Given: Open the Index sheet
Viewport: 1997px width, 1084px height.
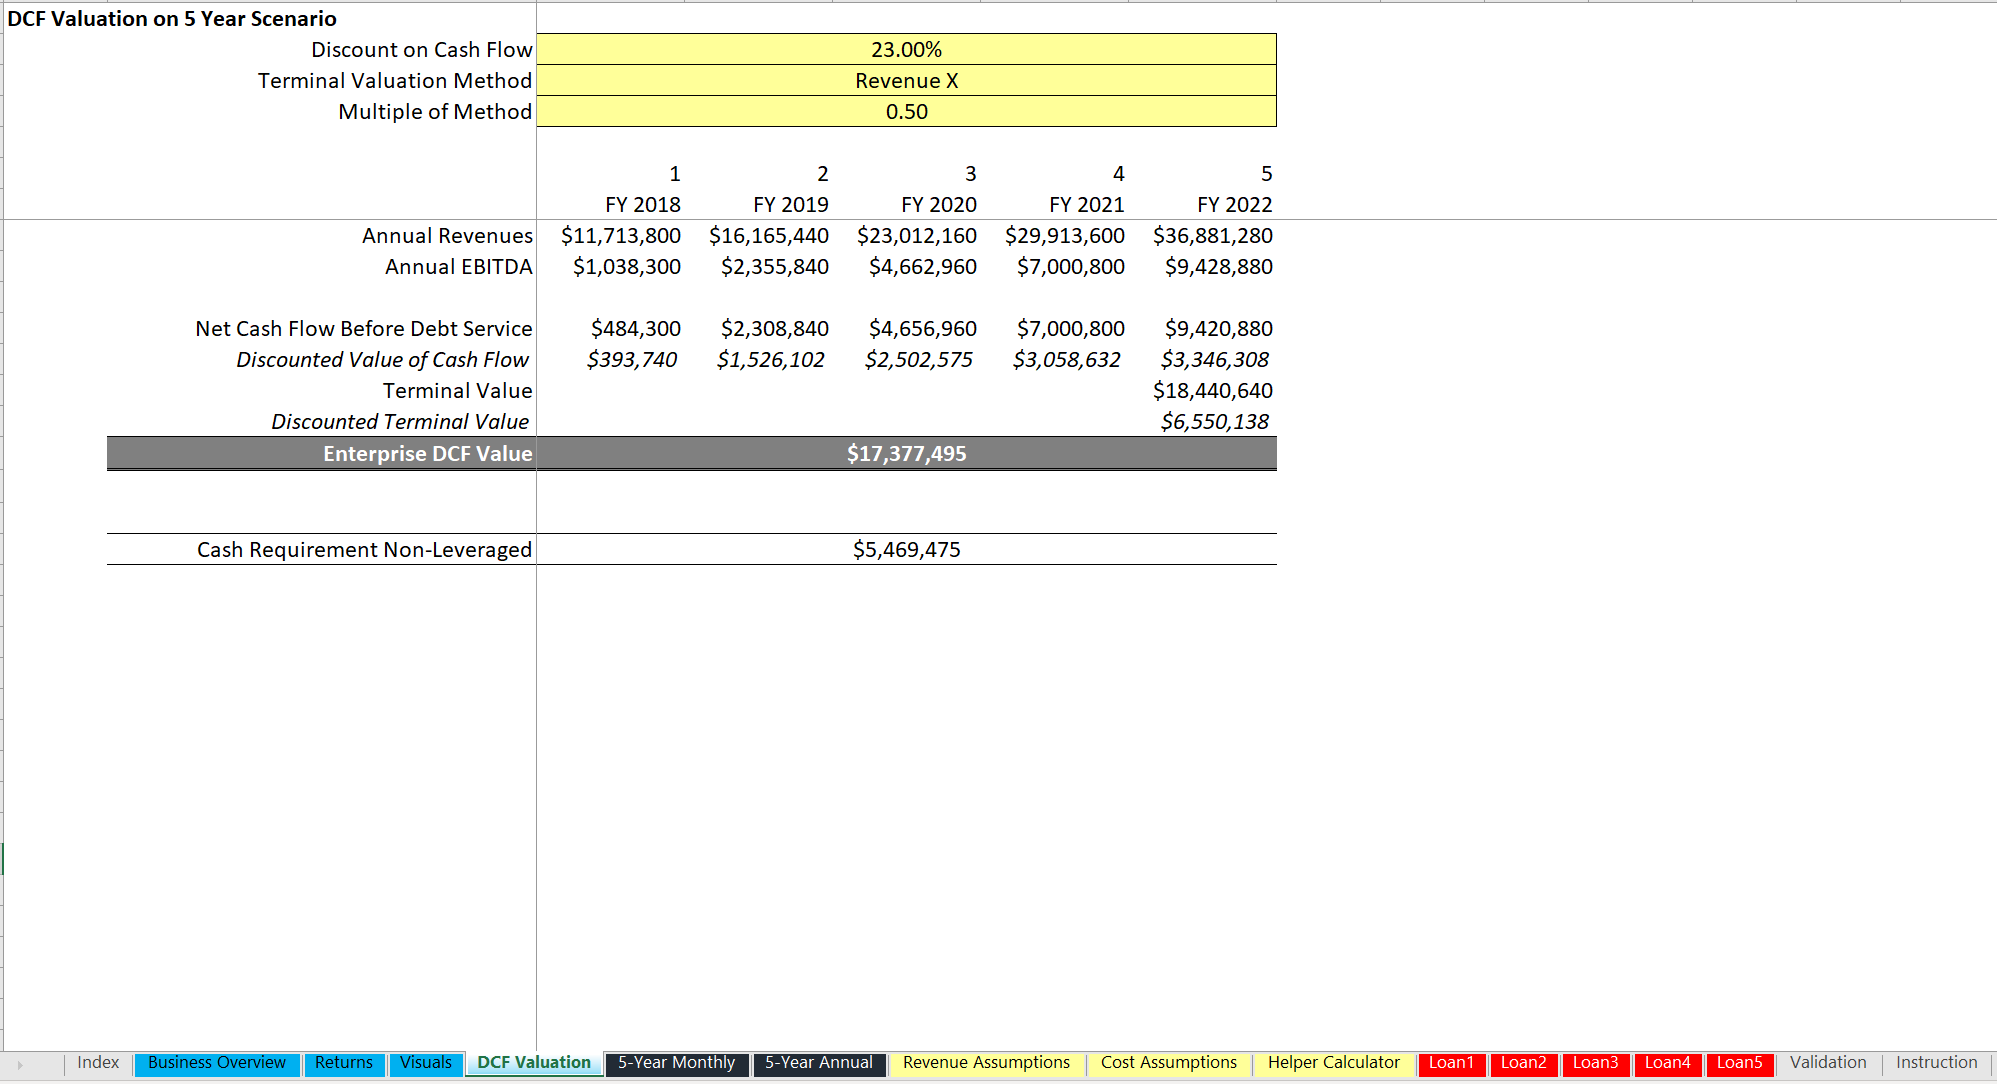Looking at the screenshot, I should 97,1063.
